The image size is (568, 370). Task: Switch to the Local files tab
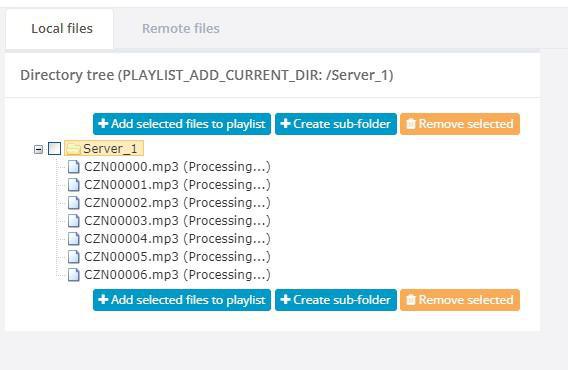pyautogui.click(x=62, y=28)
